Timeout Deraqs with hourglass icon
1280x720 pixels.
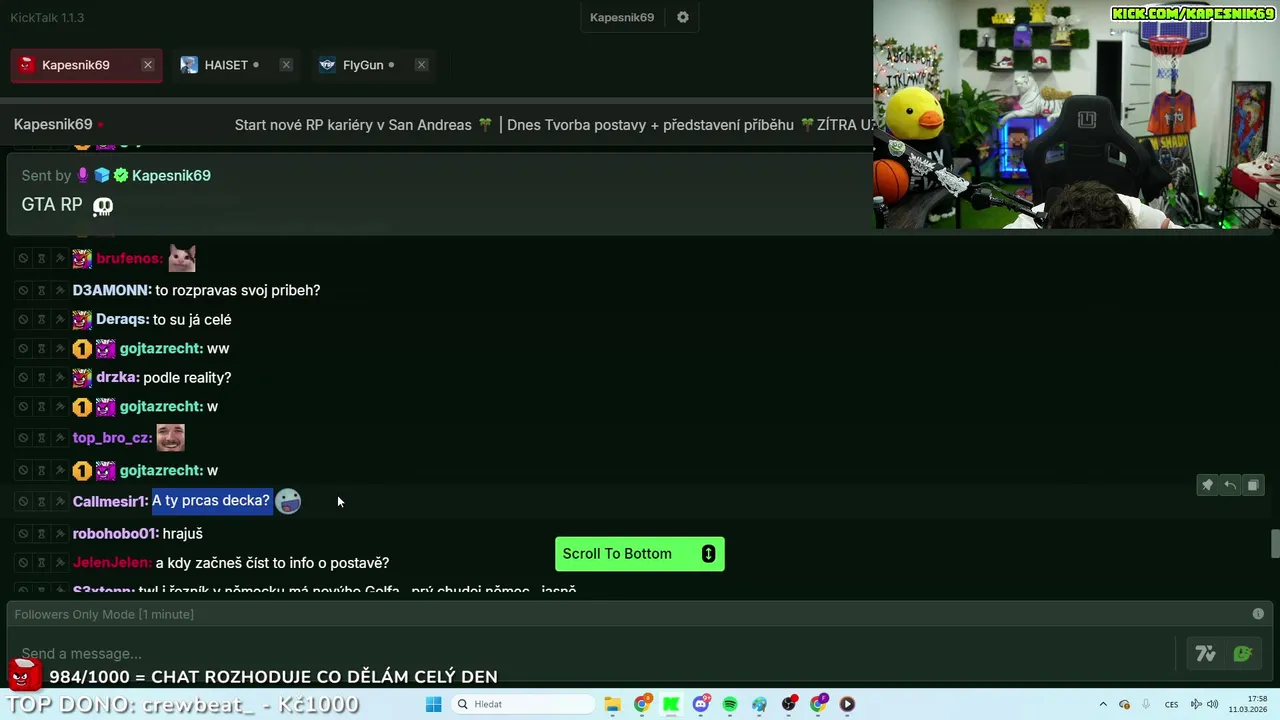coord(41,320)
